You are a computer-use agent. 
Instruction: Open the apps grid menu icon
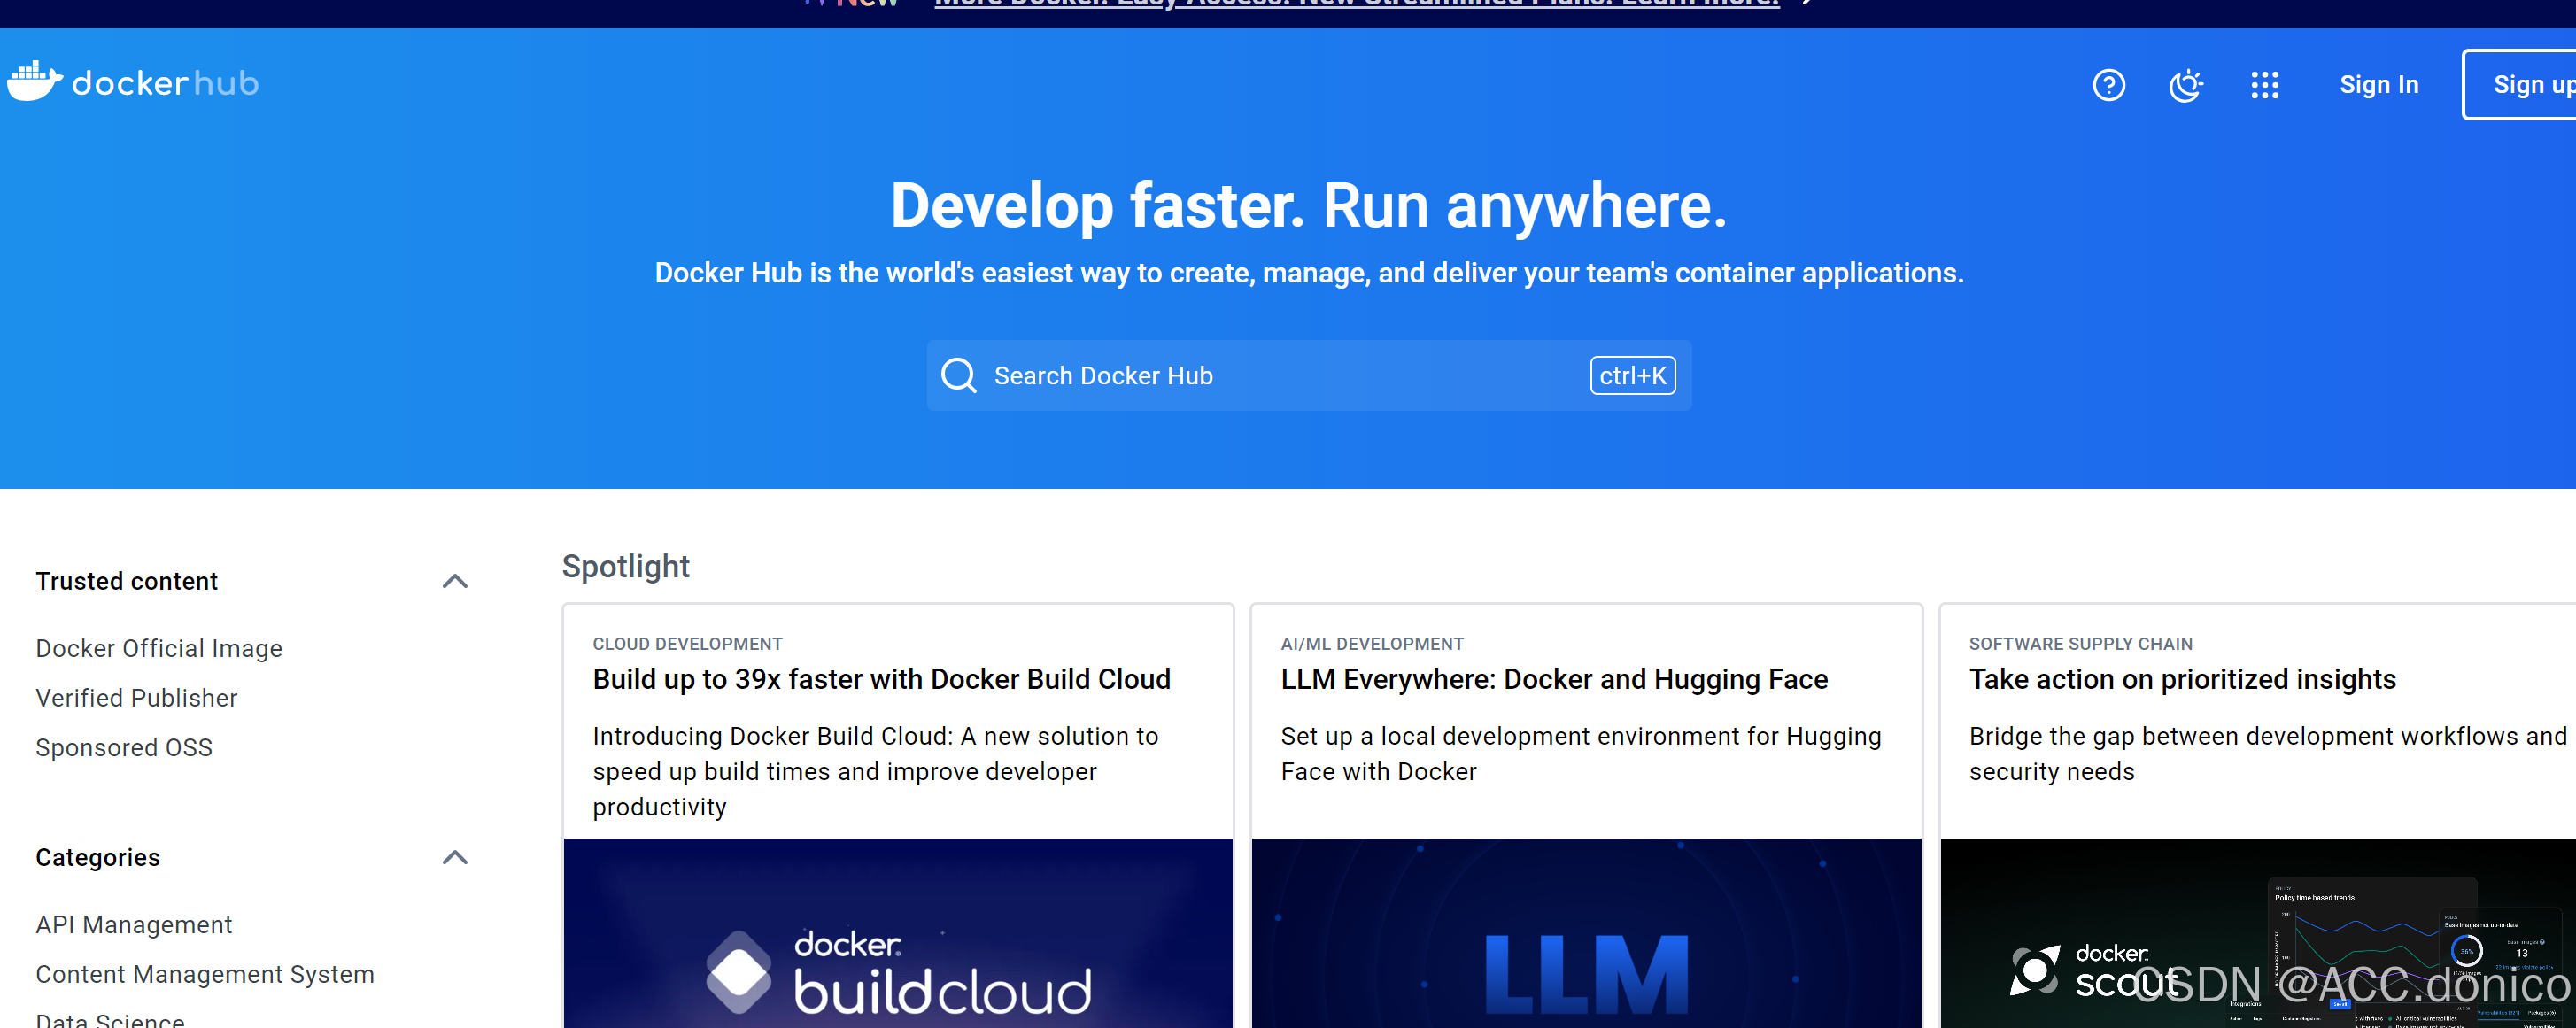(x=2264, y=85)
